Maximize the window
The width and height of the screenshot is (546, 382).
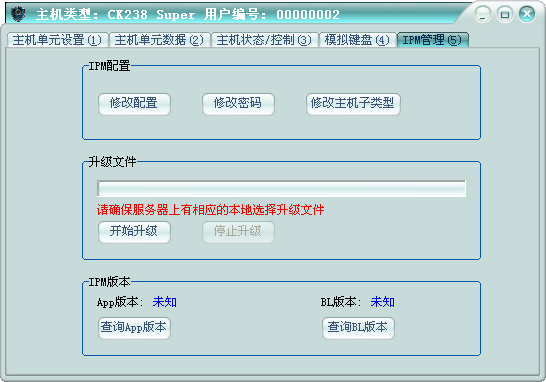click(x=505, y=15)
